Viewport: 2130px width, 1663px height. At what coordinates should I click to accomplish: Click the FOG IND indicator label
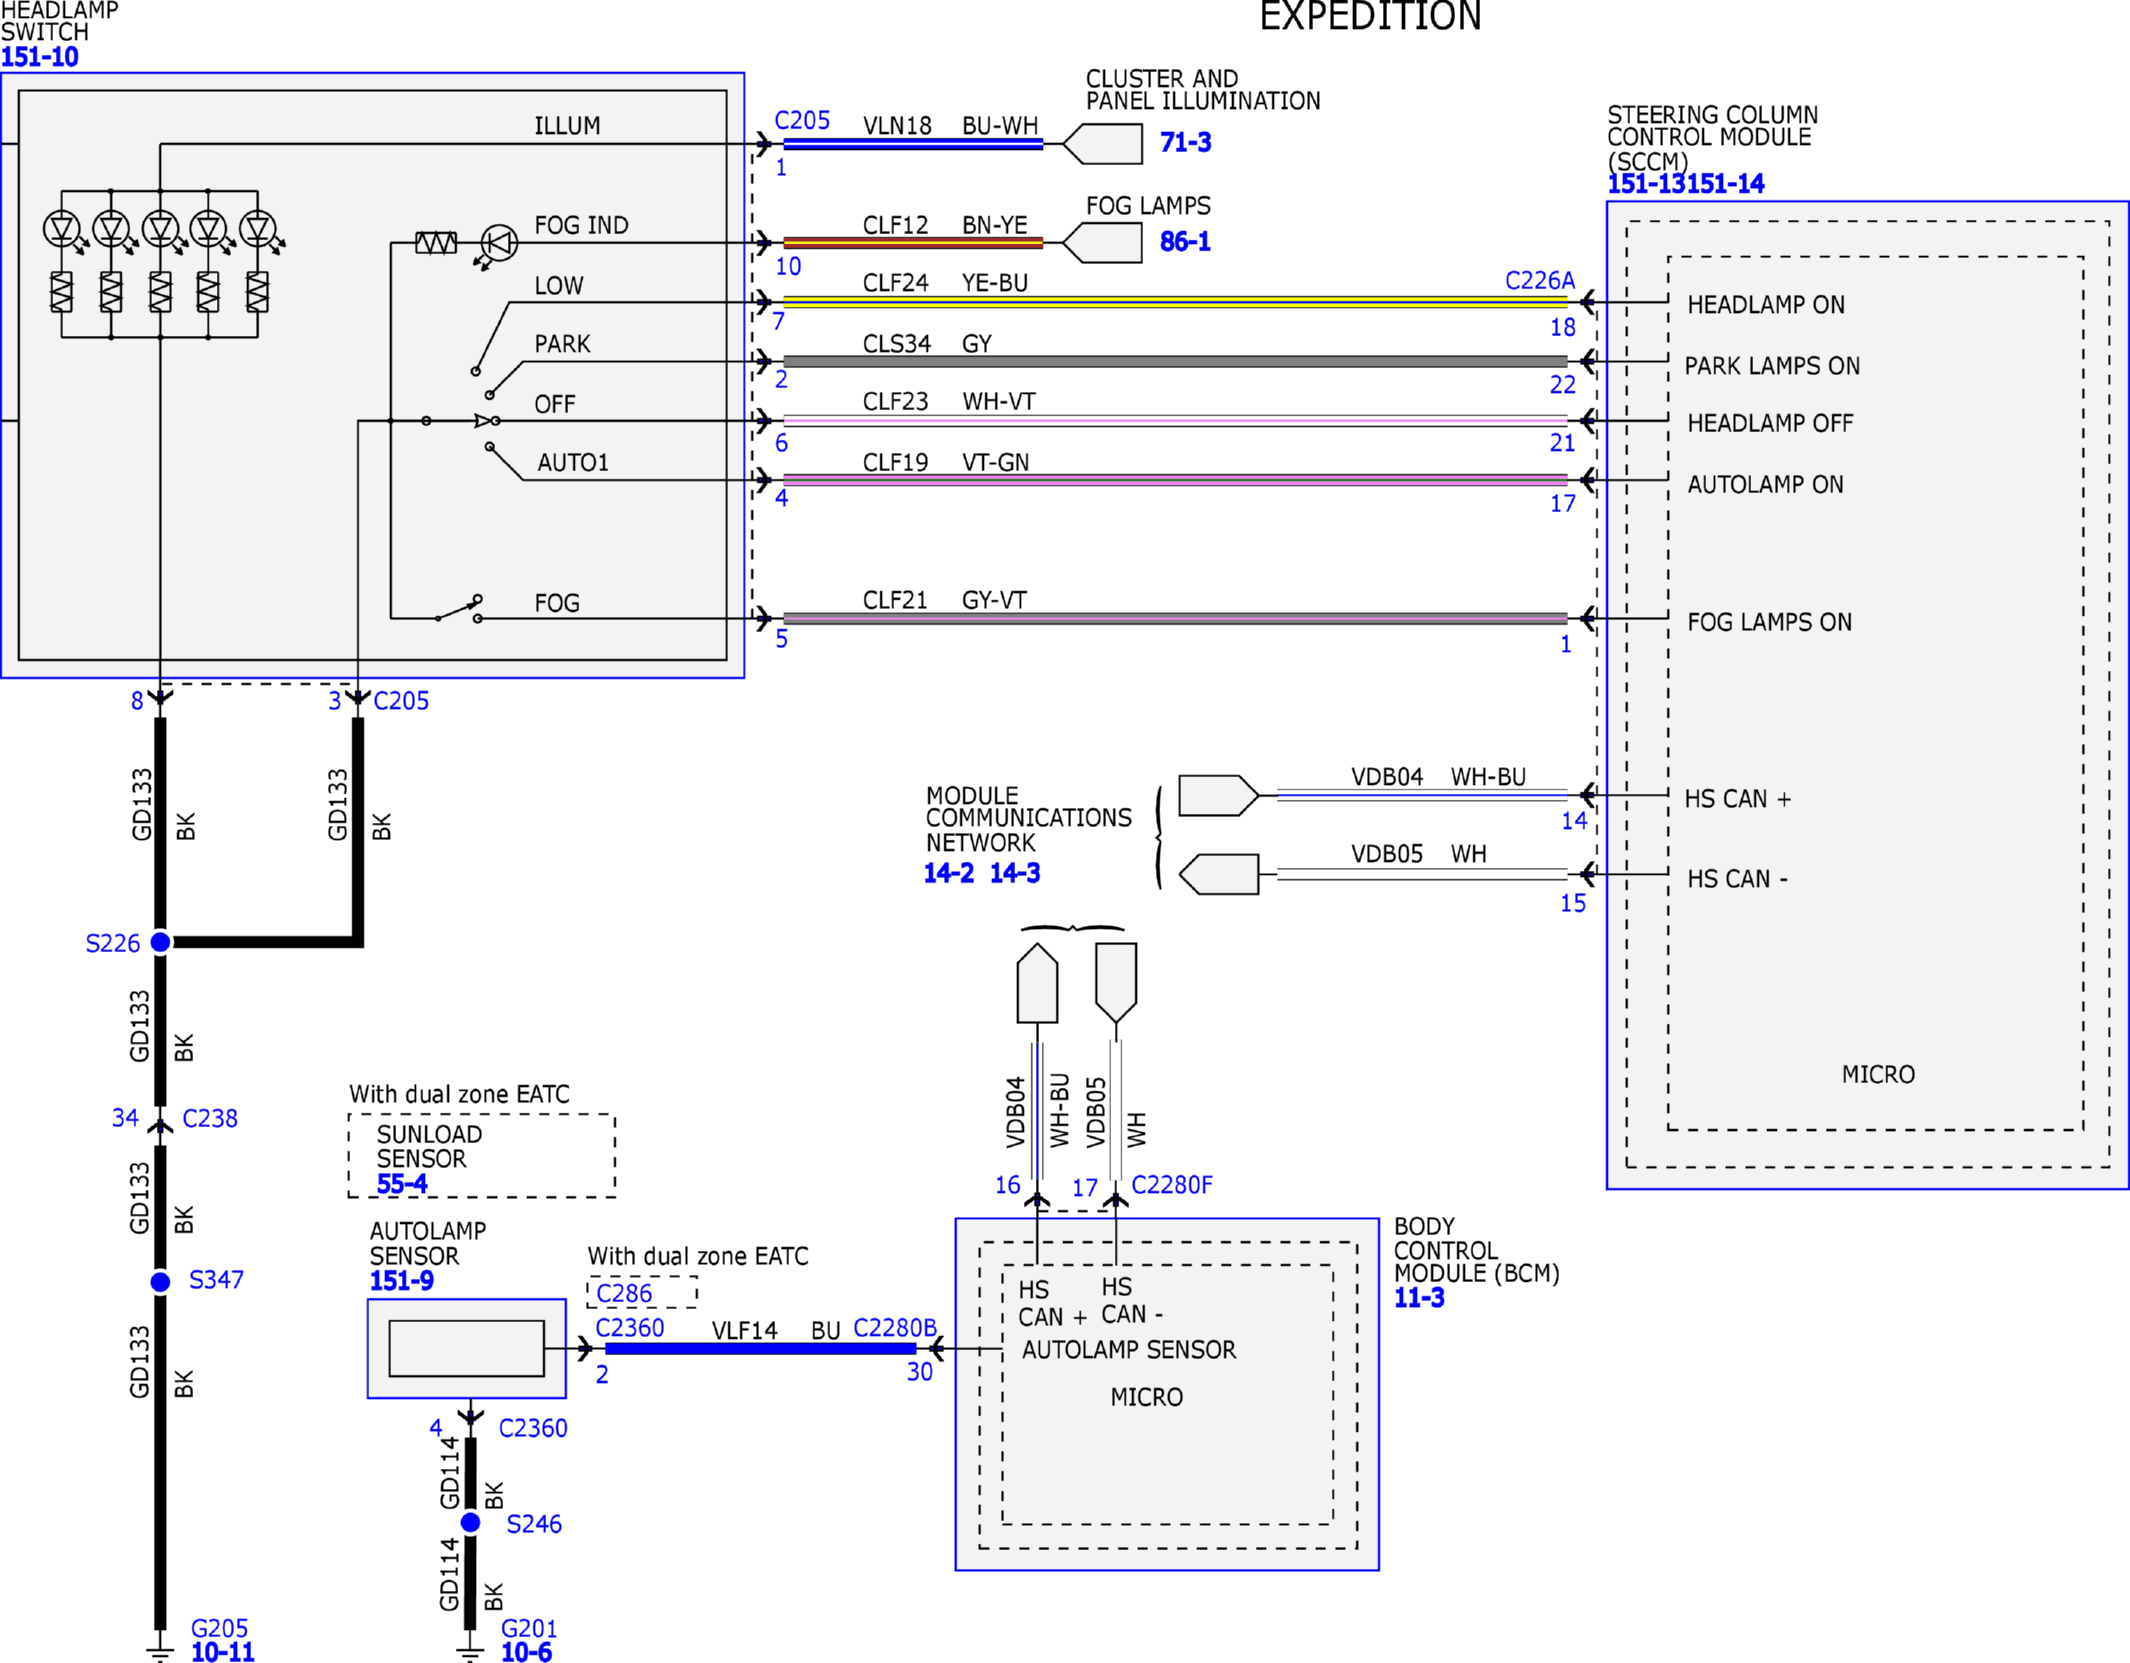tap(581, 225)
